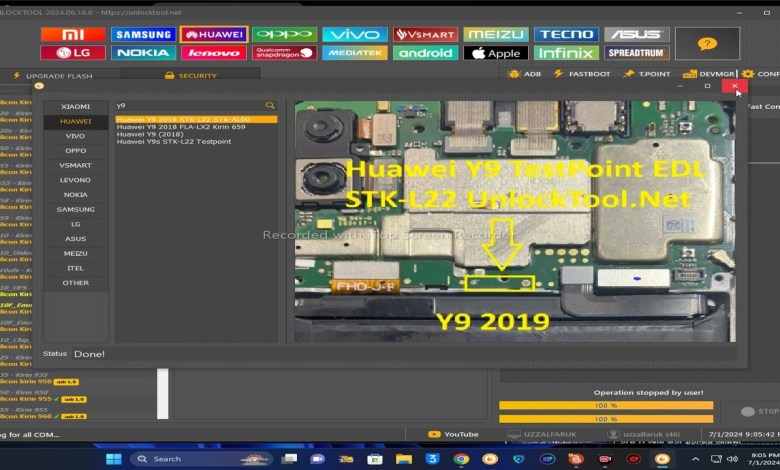Click the lower 100% progress bar
This screenshot has height=470, width=780.
606,419
